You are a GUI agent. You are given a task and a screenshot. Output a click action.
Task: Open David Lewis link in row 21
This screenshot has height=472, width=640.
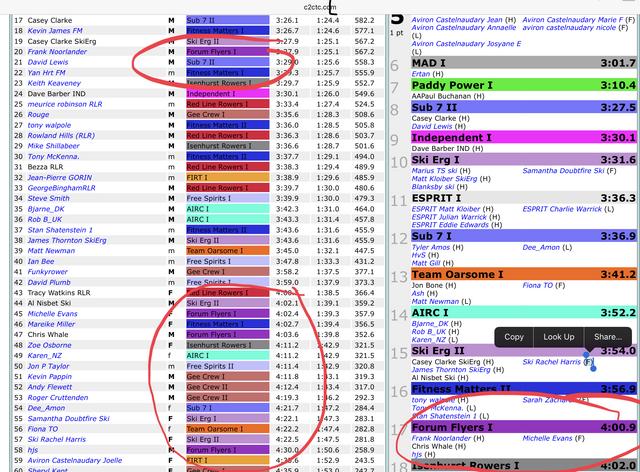[x=48, y=62]
